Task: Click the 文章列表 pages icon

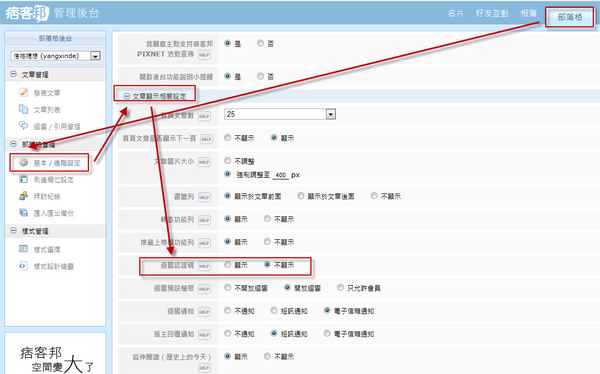Action: coord(24,109)
